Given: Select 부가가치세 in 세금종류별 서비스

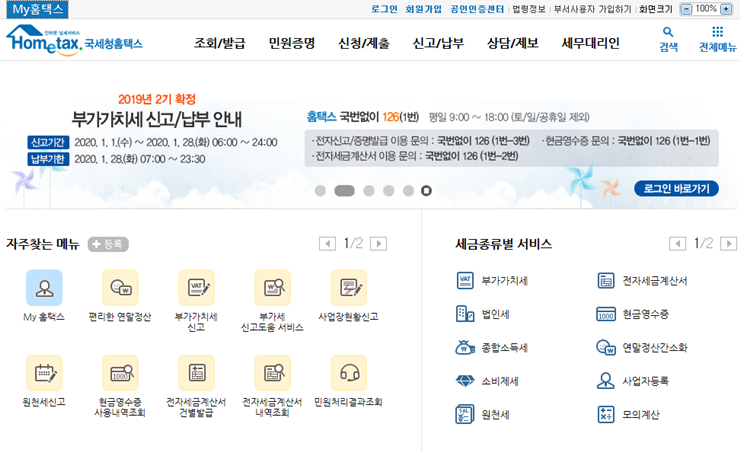Looking at the screenshot, I should tap(492, 281).
